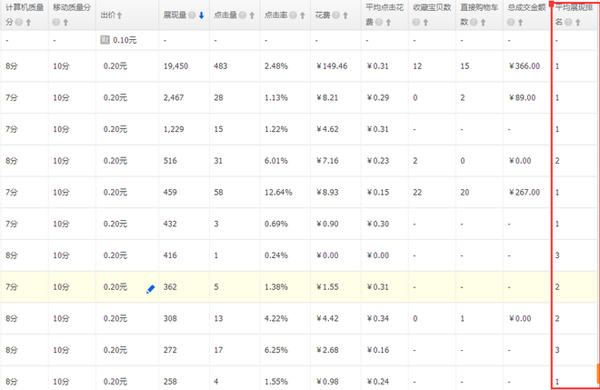Sort by 花费 using its up arrow
Viewport: 600px width, 390px height.
[x=345, y=15]
